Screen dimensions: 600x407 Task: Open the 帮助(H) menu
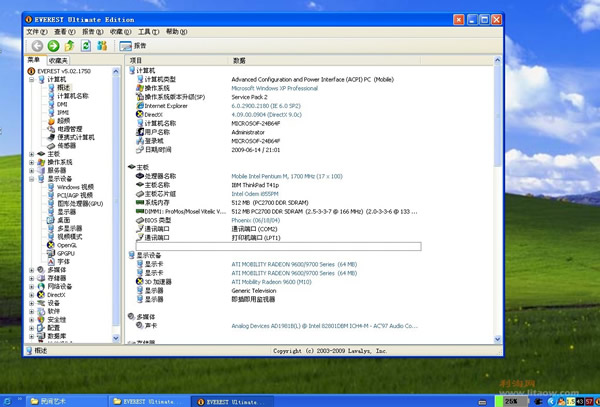(176, 32)
